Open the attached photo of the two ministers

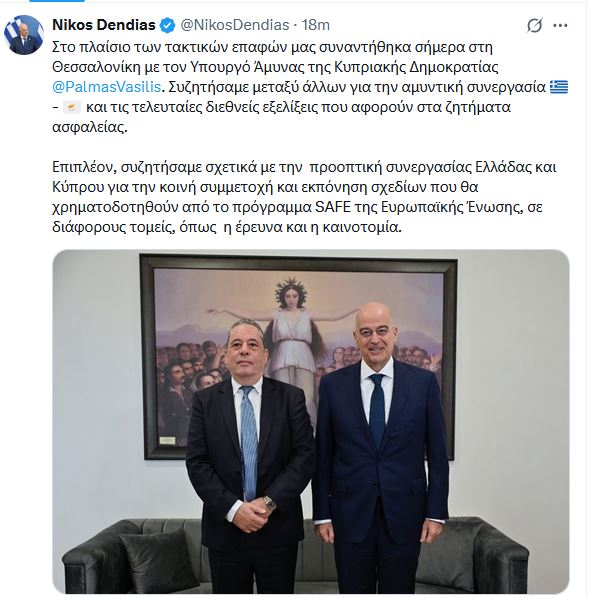[x=311, y=421]
